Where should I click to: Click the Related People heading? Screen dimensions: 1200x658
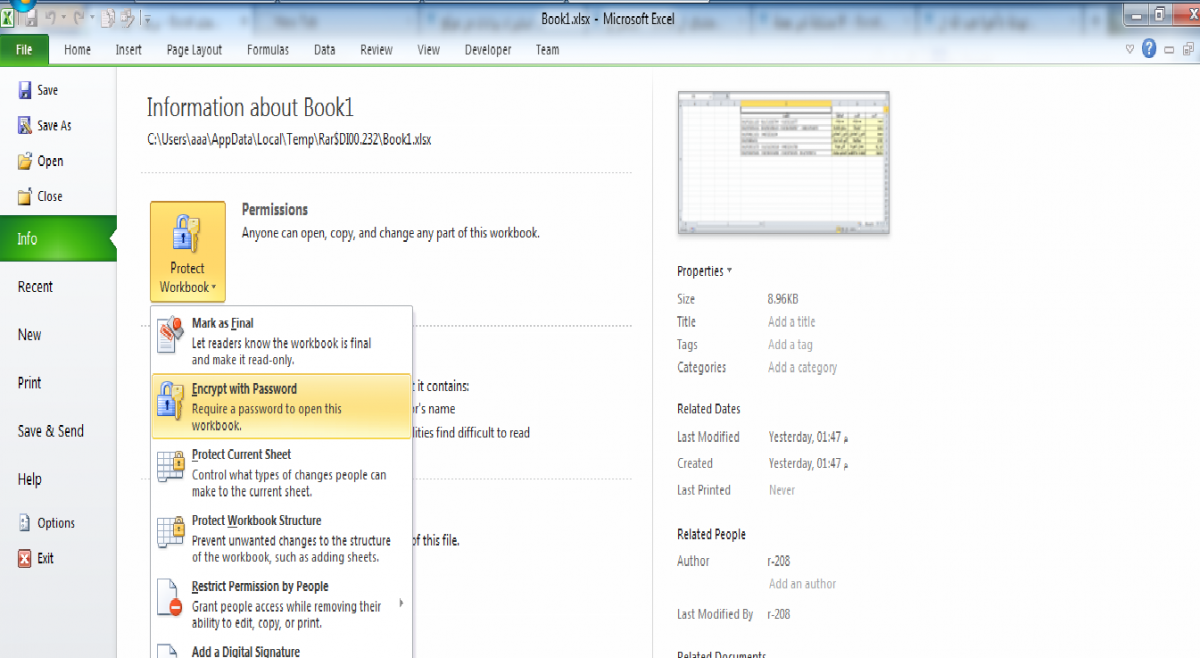(x=711, y=534)
